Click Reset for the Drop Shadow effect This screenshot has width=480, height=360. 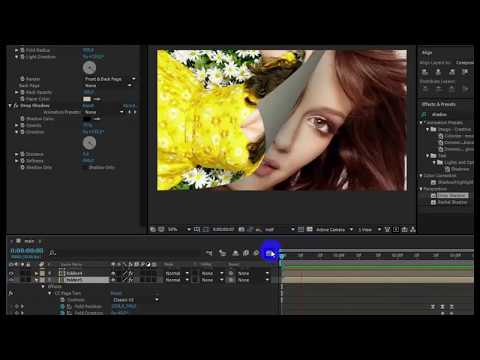[x=88, y=105]
